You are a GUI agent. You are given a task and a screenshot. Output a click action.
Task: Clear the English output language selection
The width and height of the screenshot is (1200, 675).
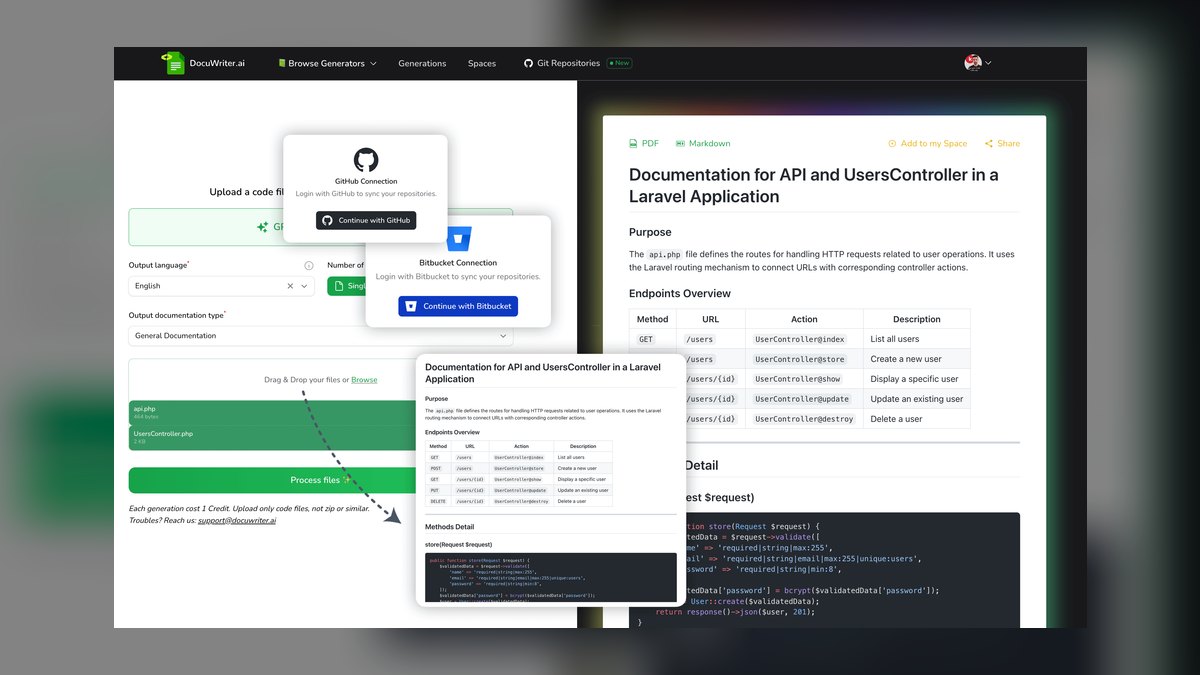point(291,286)
